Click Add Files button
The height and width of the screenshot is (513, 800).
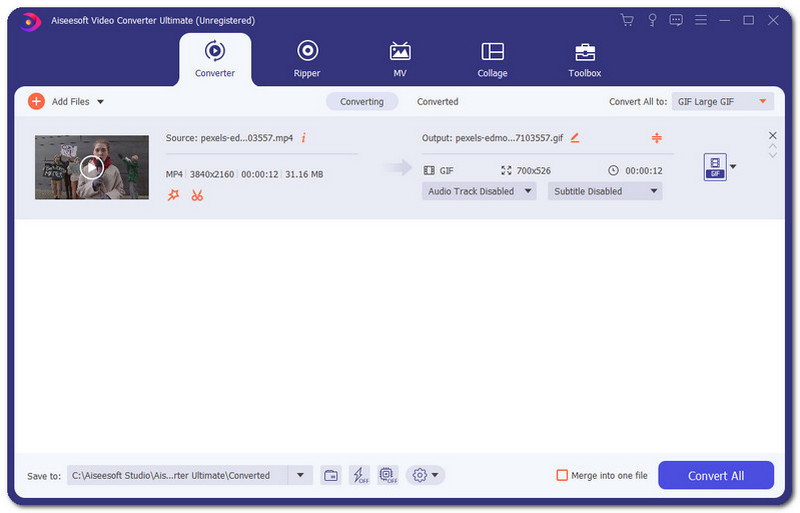click(x=66, y=101)
